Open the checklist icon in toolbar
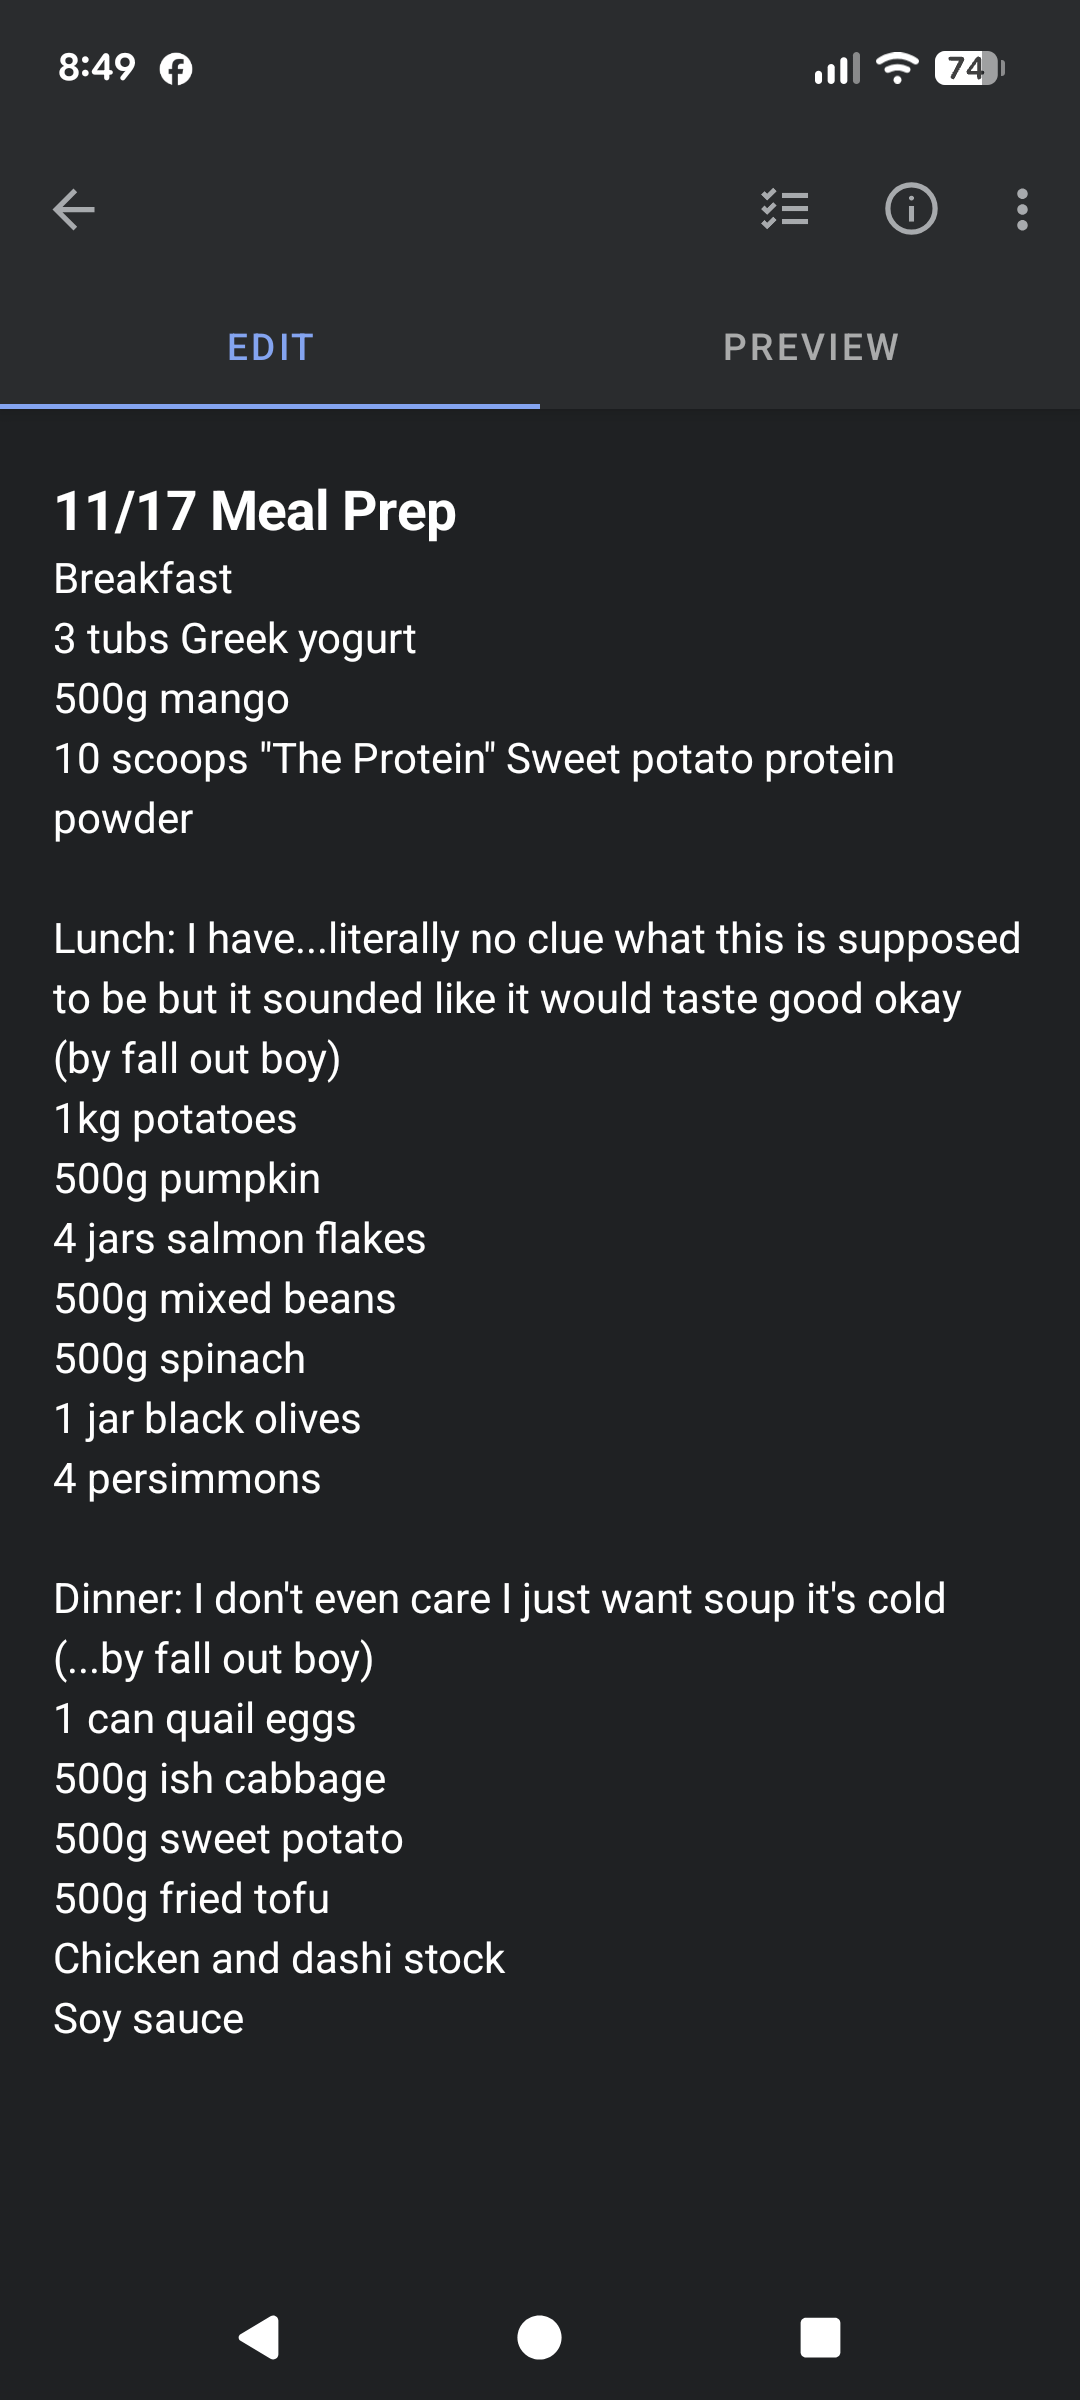 pyautogui.click(x=785, y=210)
